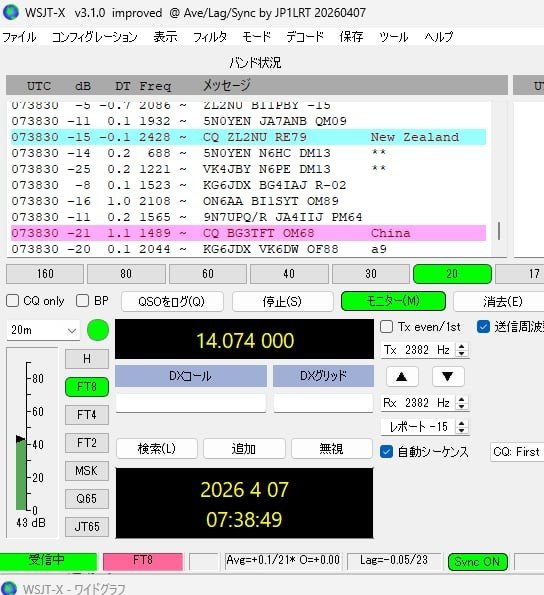Click the 停止(S) stop button
This screenshot has width=544, height=595.
click(283, 302)
